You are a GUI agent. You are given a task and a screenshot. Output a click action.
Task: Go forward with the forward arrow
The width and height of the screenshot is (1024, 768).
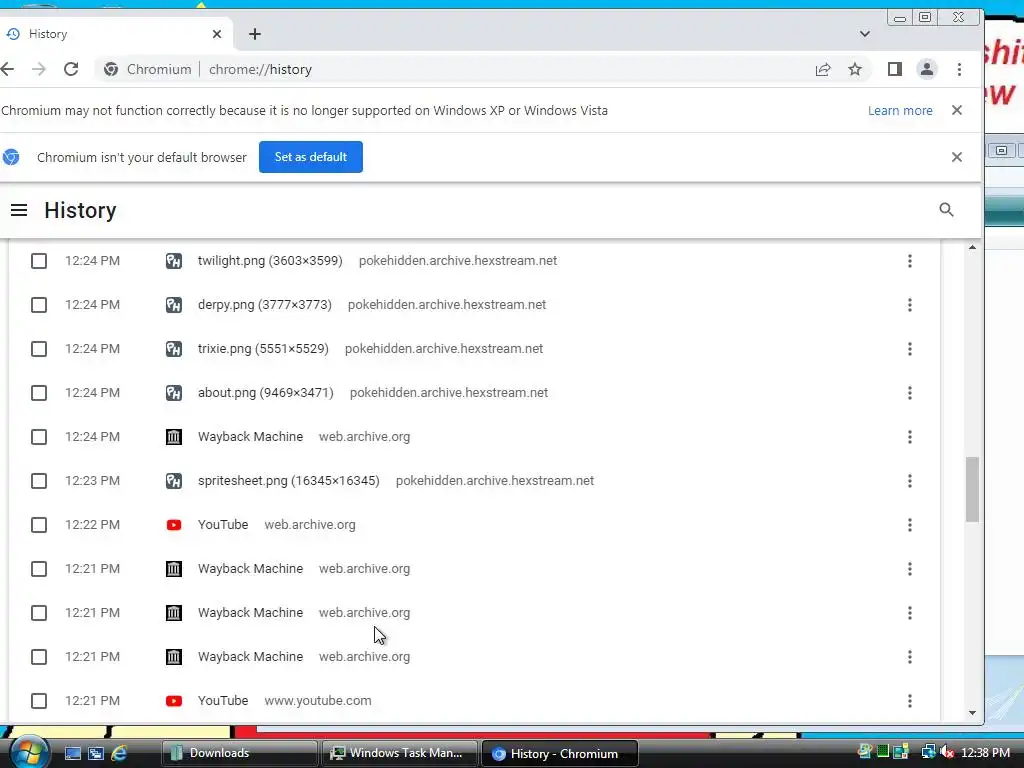click(39, 69)
